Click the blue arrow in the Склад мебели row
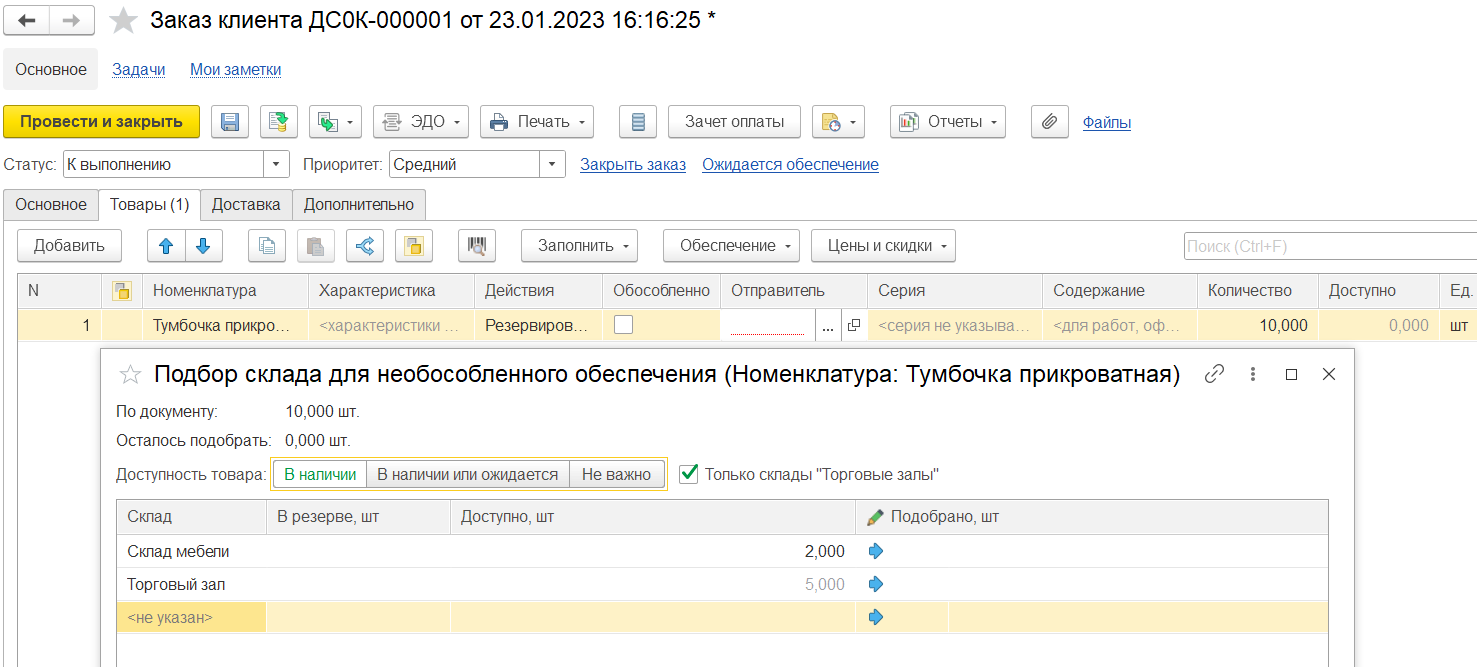The image size is (1477, 667). click(x=876, y=551)
